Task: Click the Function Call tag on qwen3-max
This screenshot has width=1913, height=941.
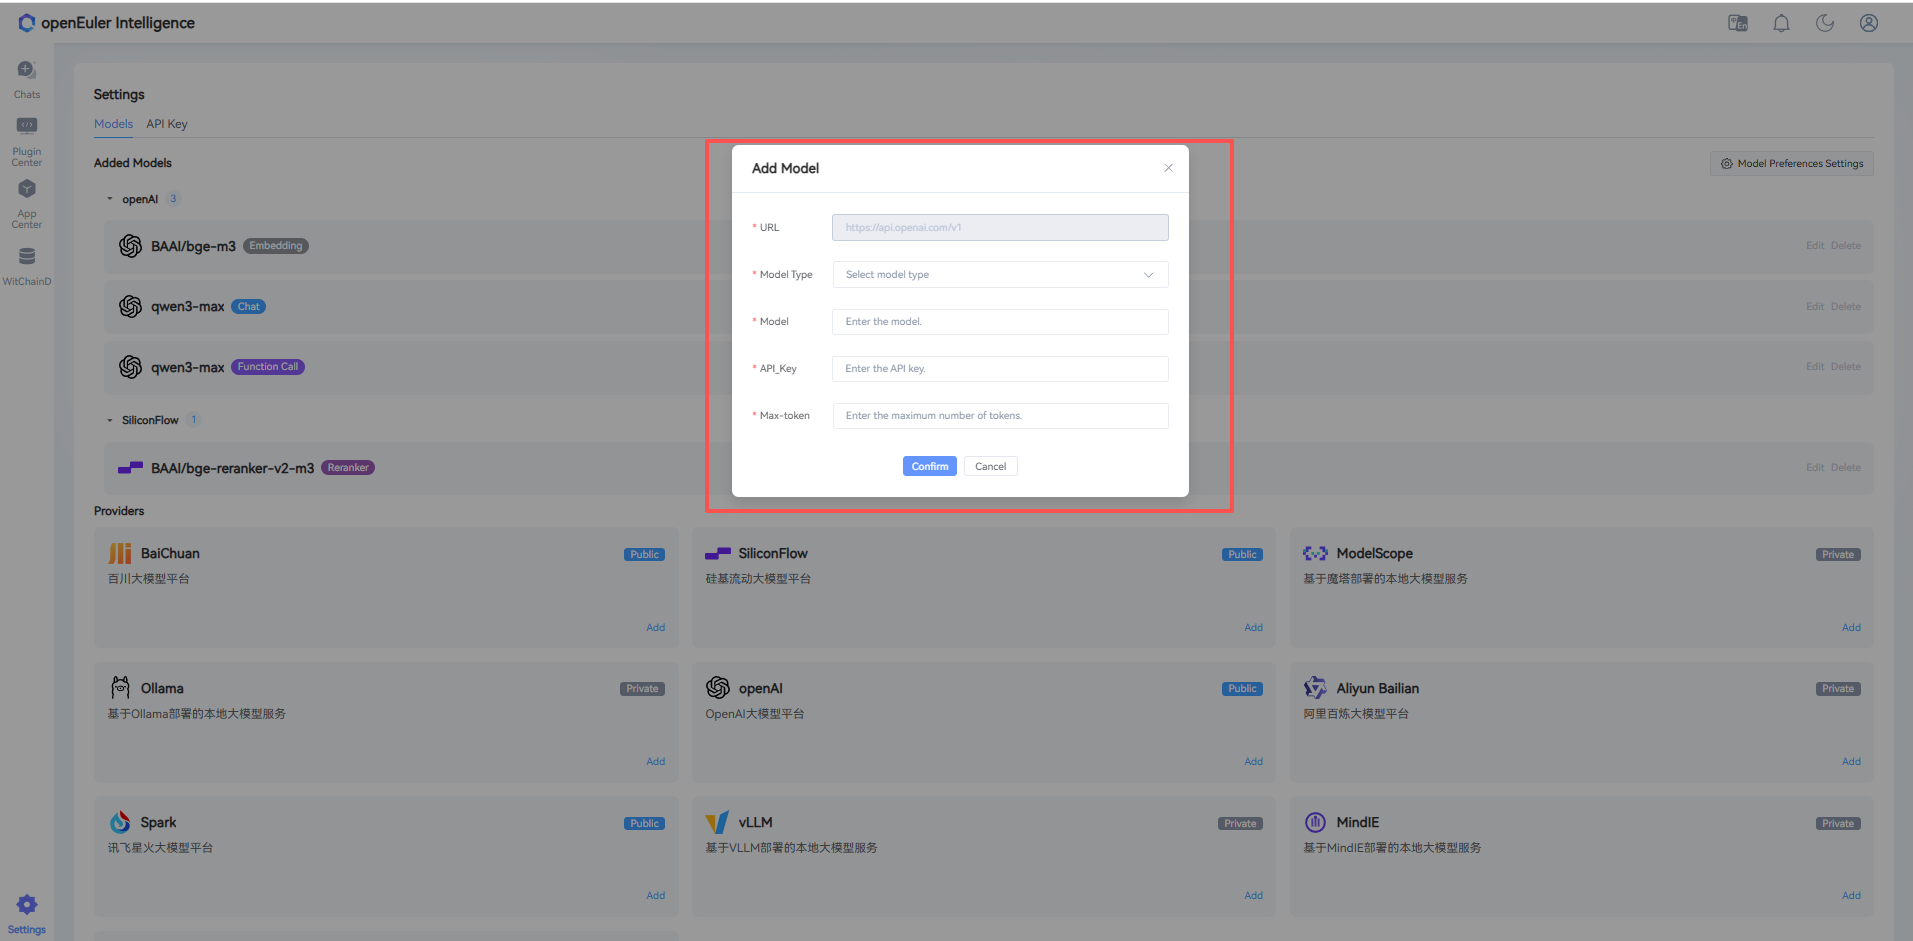Action: tap(268, 367)
